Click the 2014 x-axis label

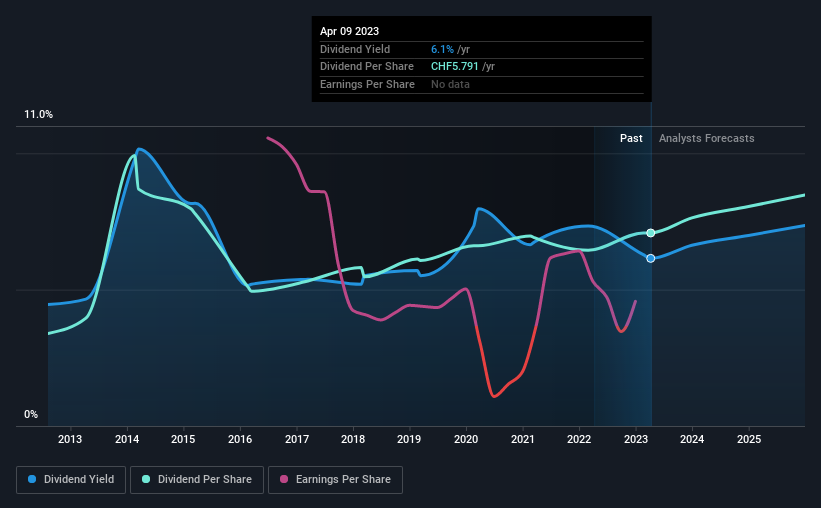click(127, 439)
